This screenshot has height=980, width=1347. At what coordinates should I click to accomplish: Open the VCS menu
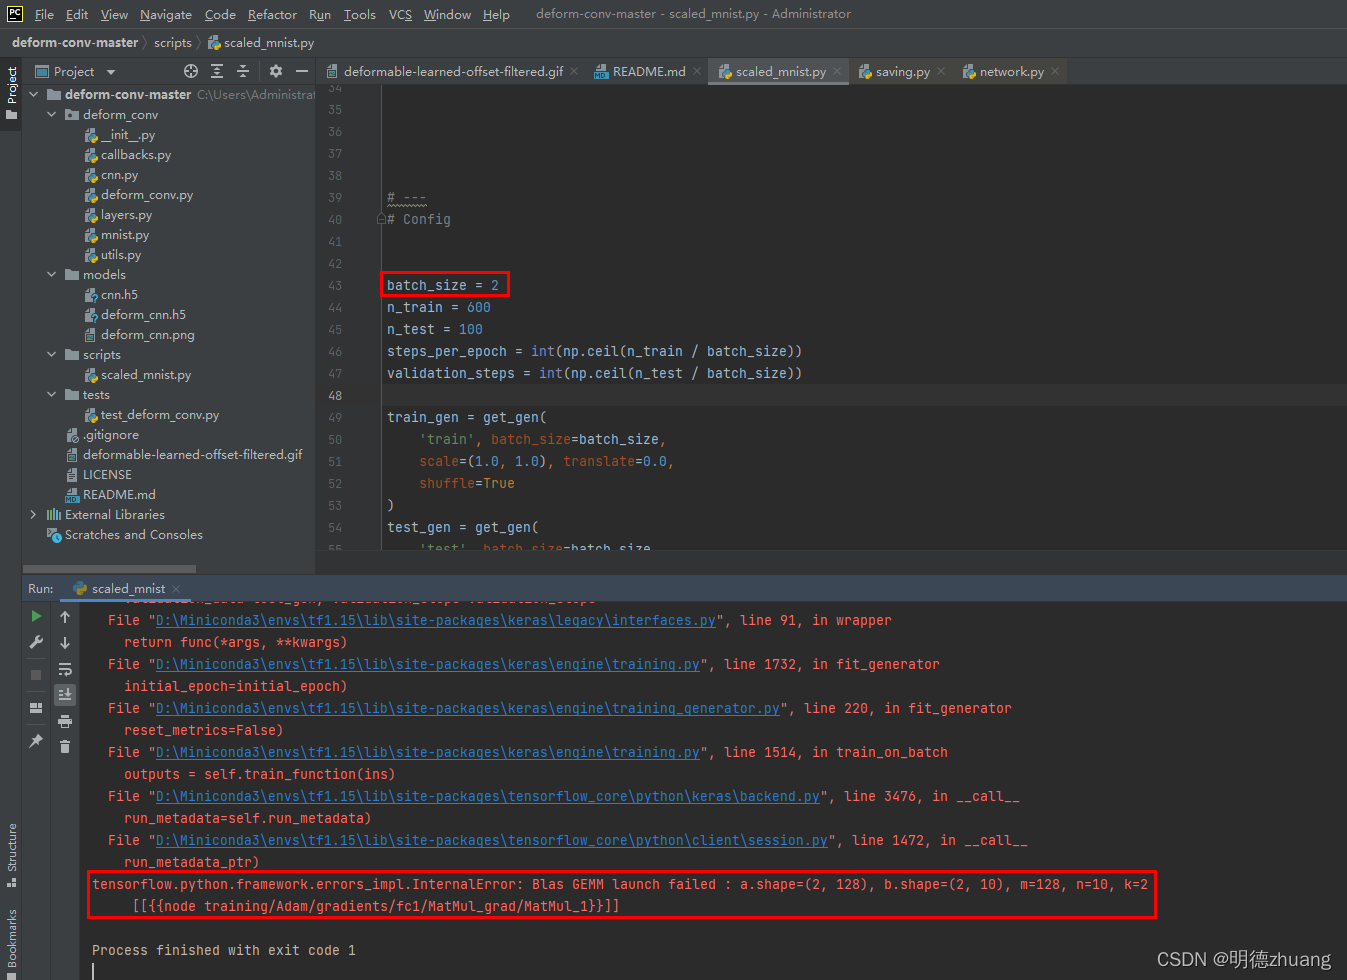400,14
